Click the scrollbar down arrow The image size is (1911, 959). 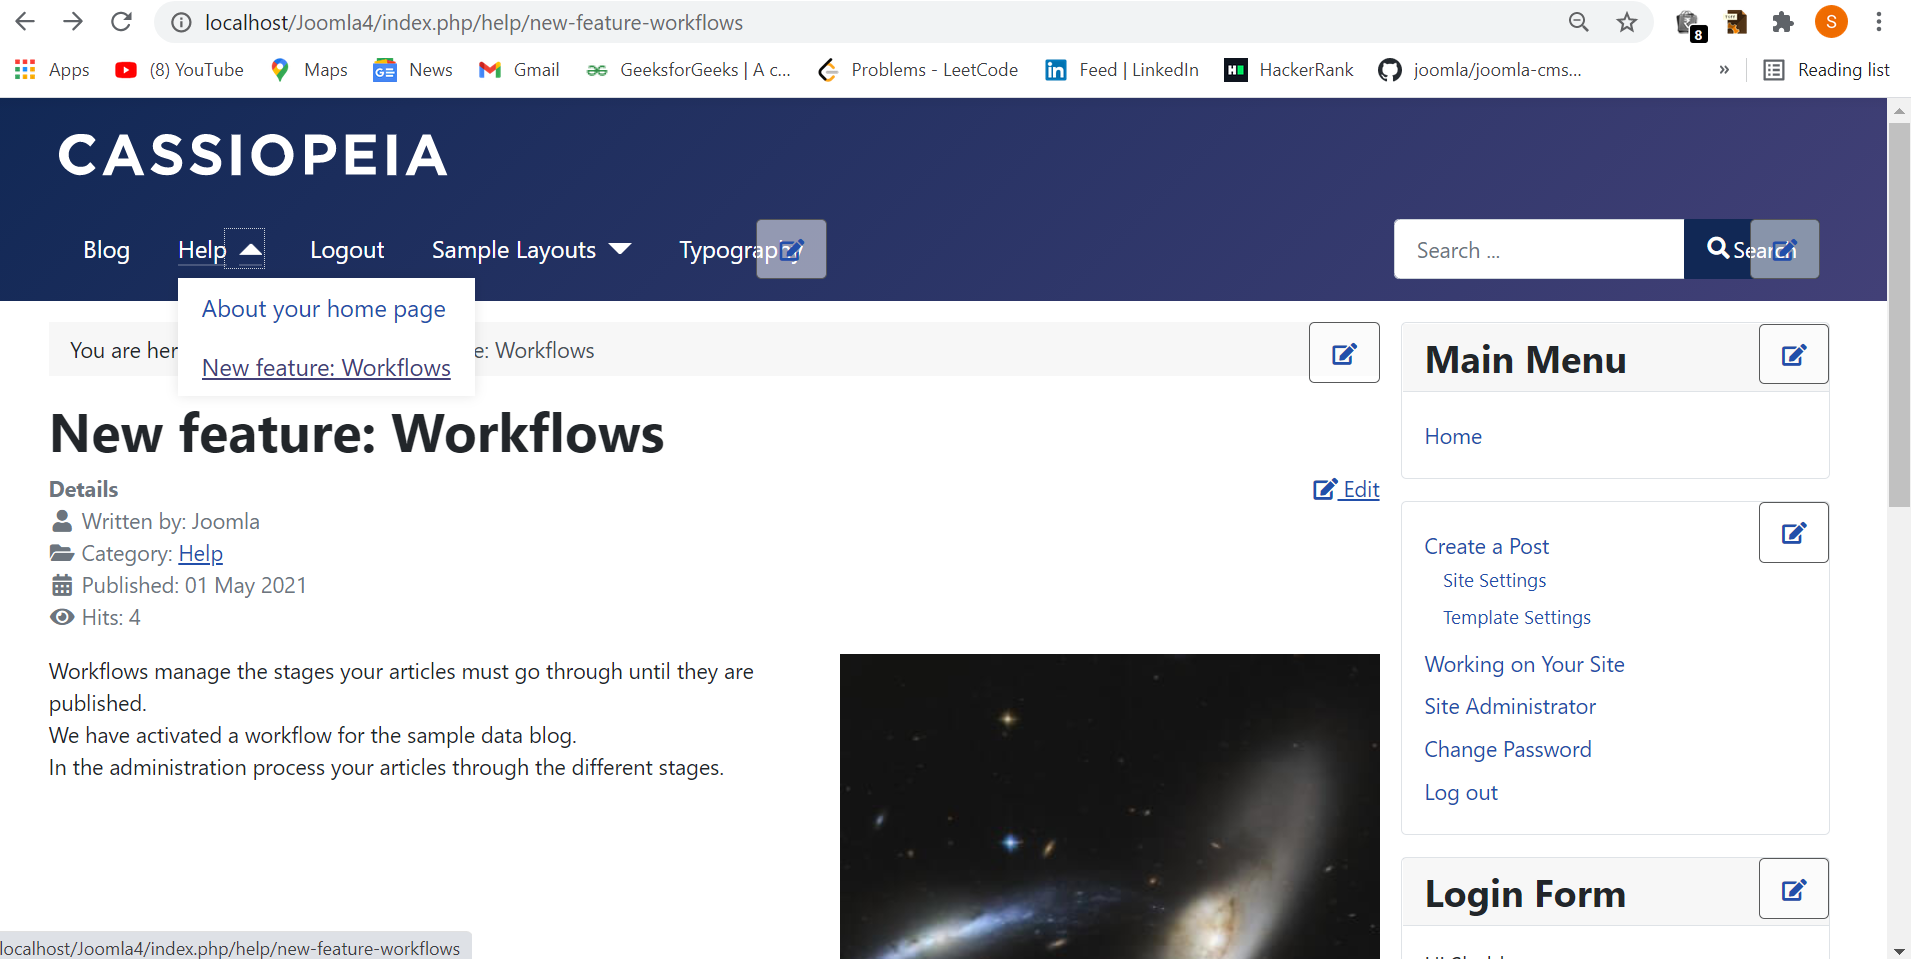[x=1899, y=950]
